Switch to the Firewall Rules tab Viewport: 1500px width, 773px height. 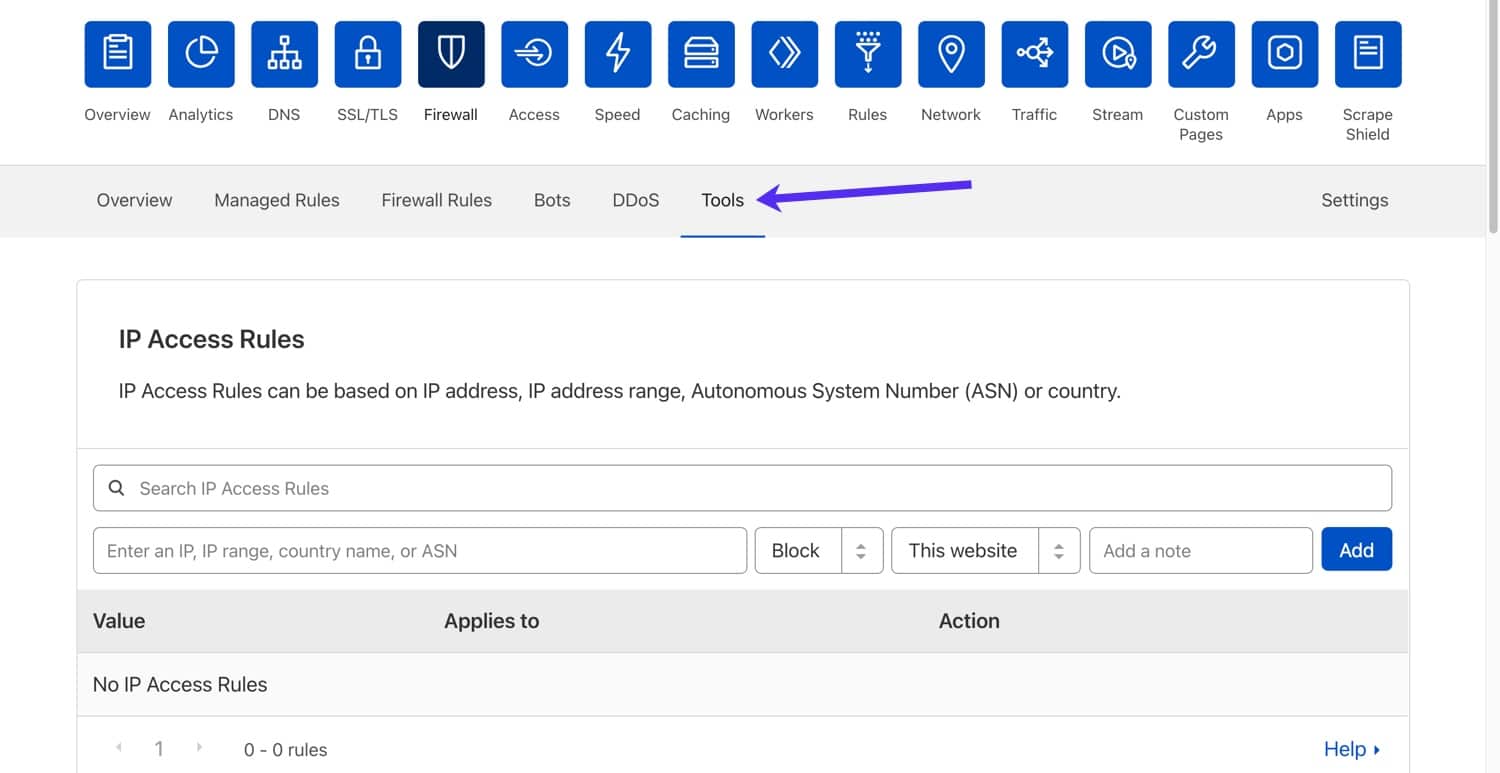pyautogui.click(x=437, y=200)
